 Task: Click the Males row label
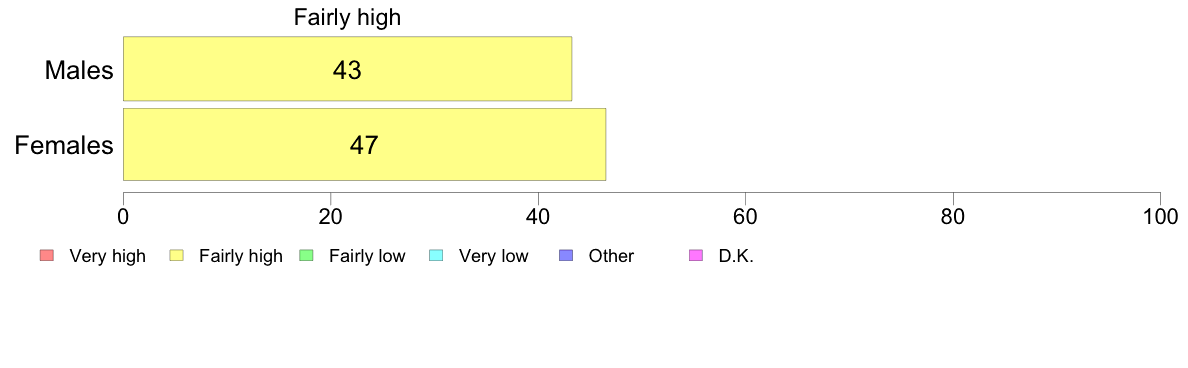coord(79,70)
